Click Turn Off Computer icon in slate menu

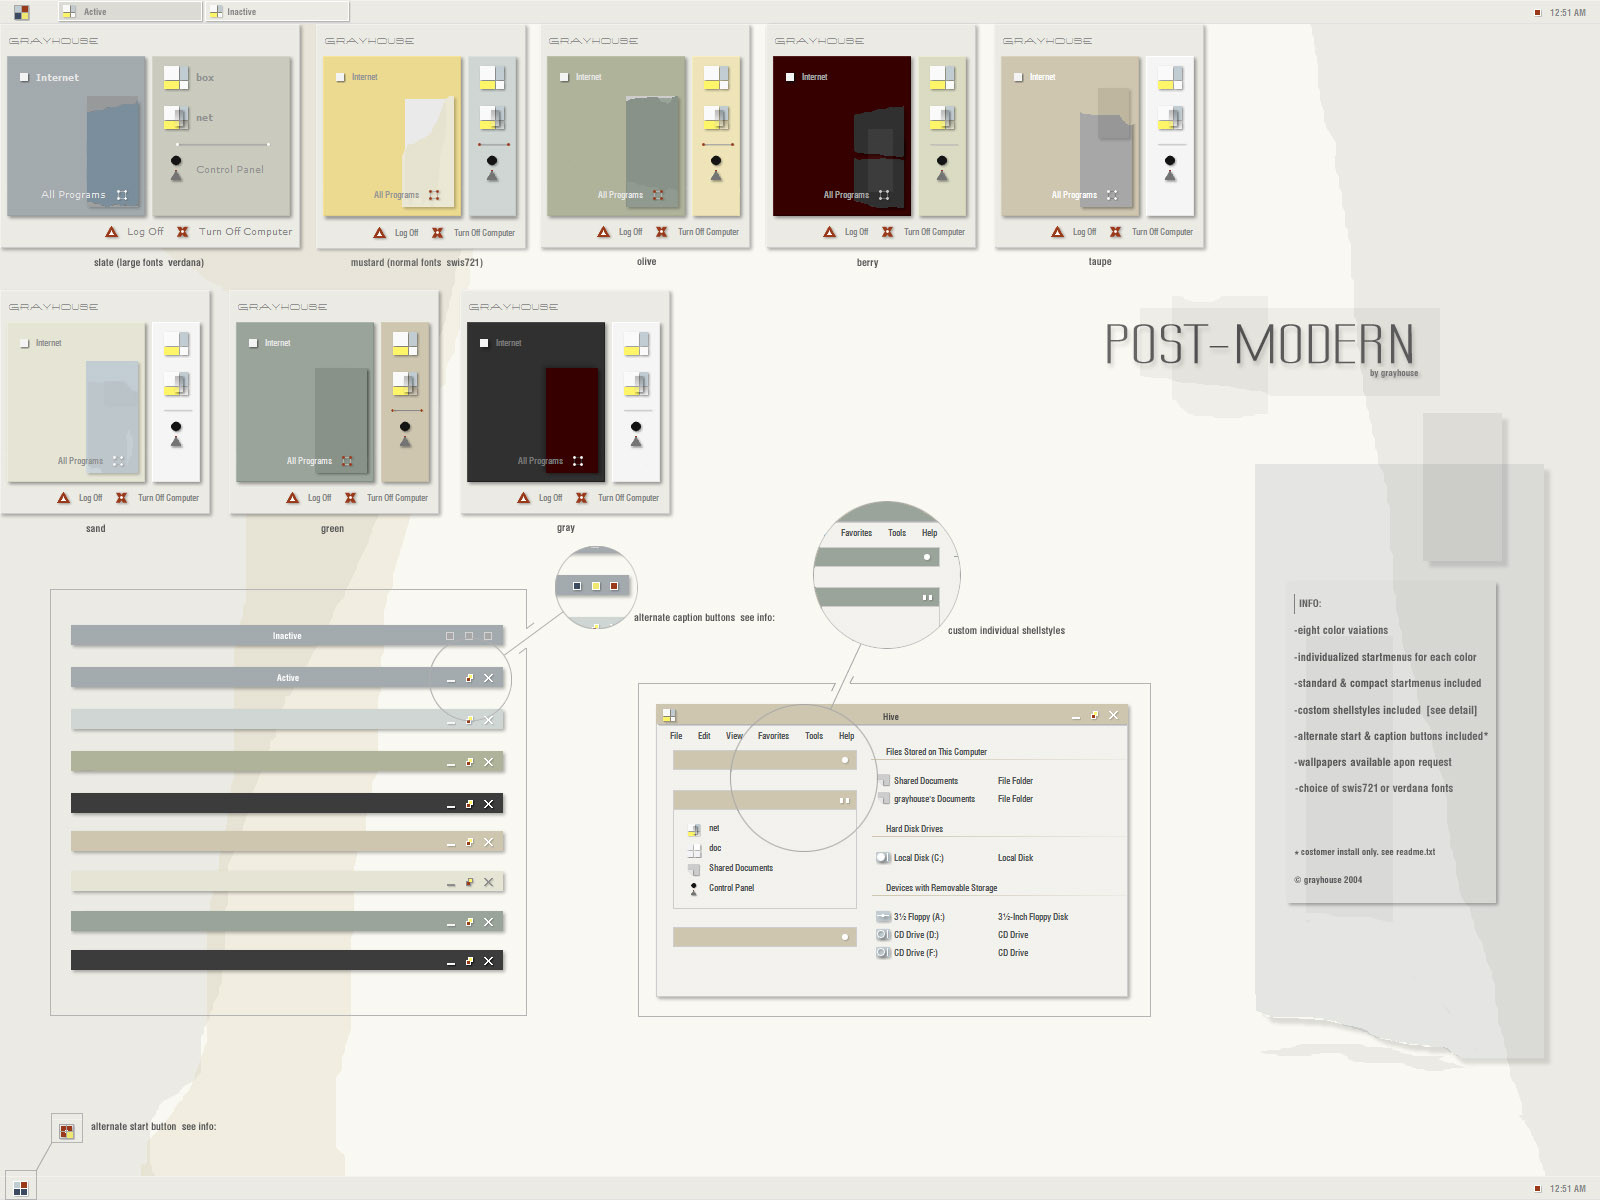[x=183, y=232]
